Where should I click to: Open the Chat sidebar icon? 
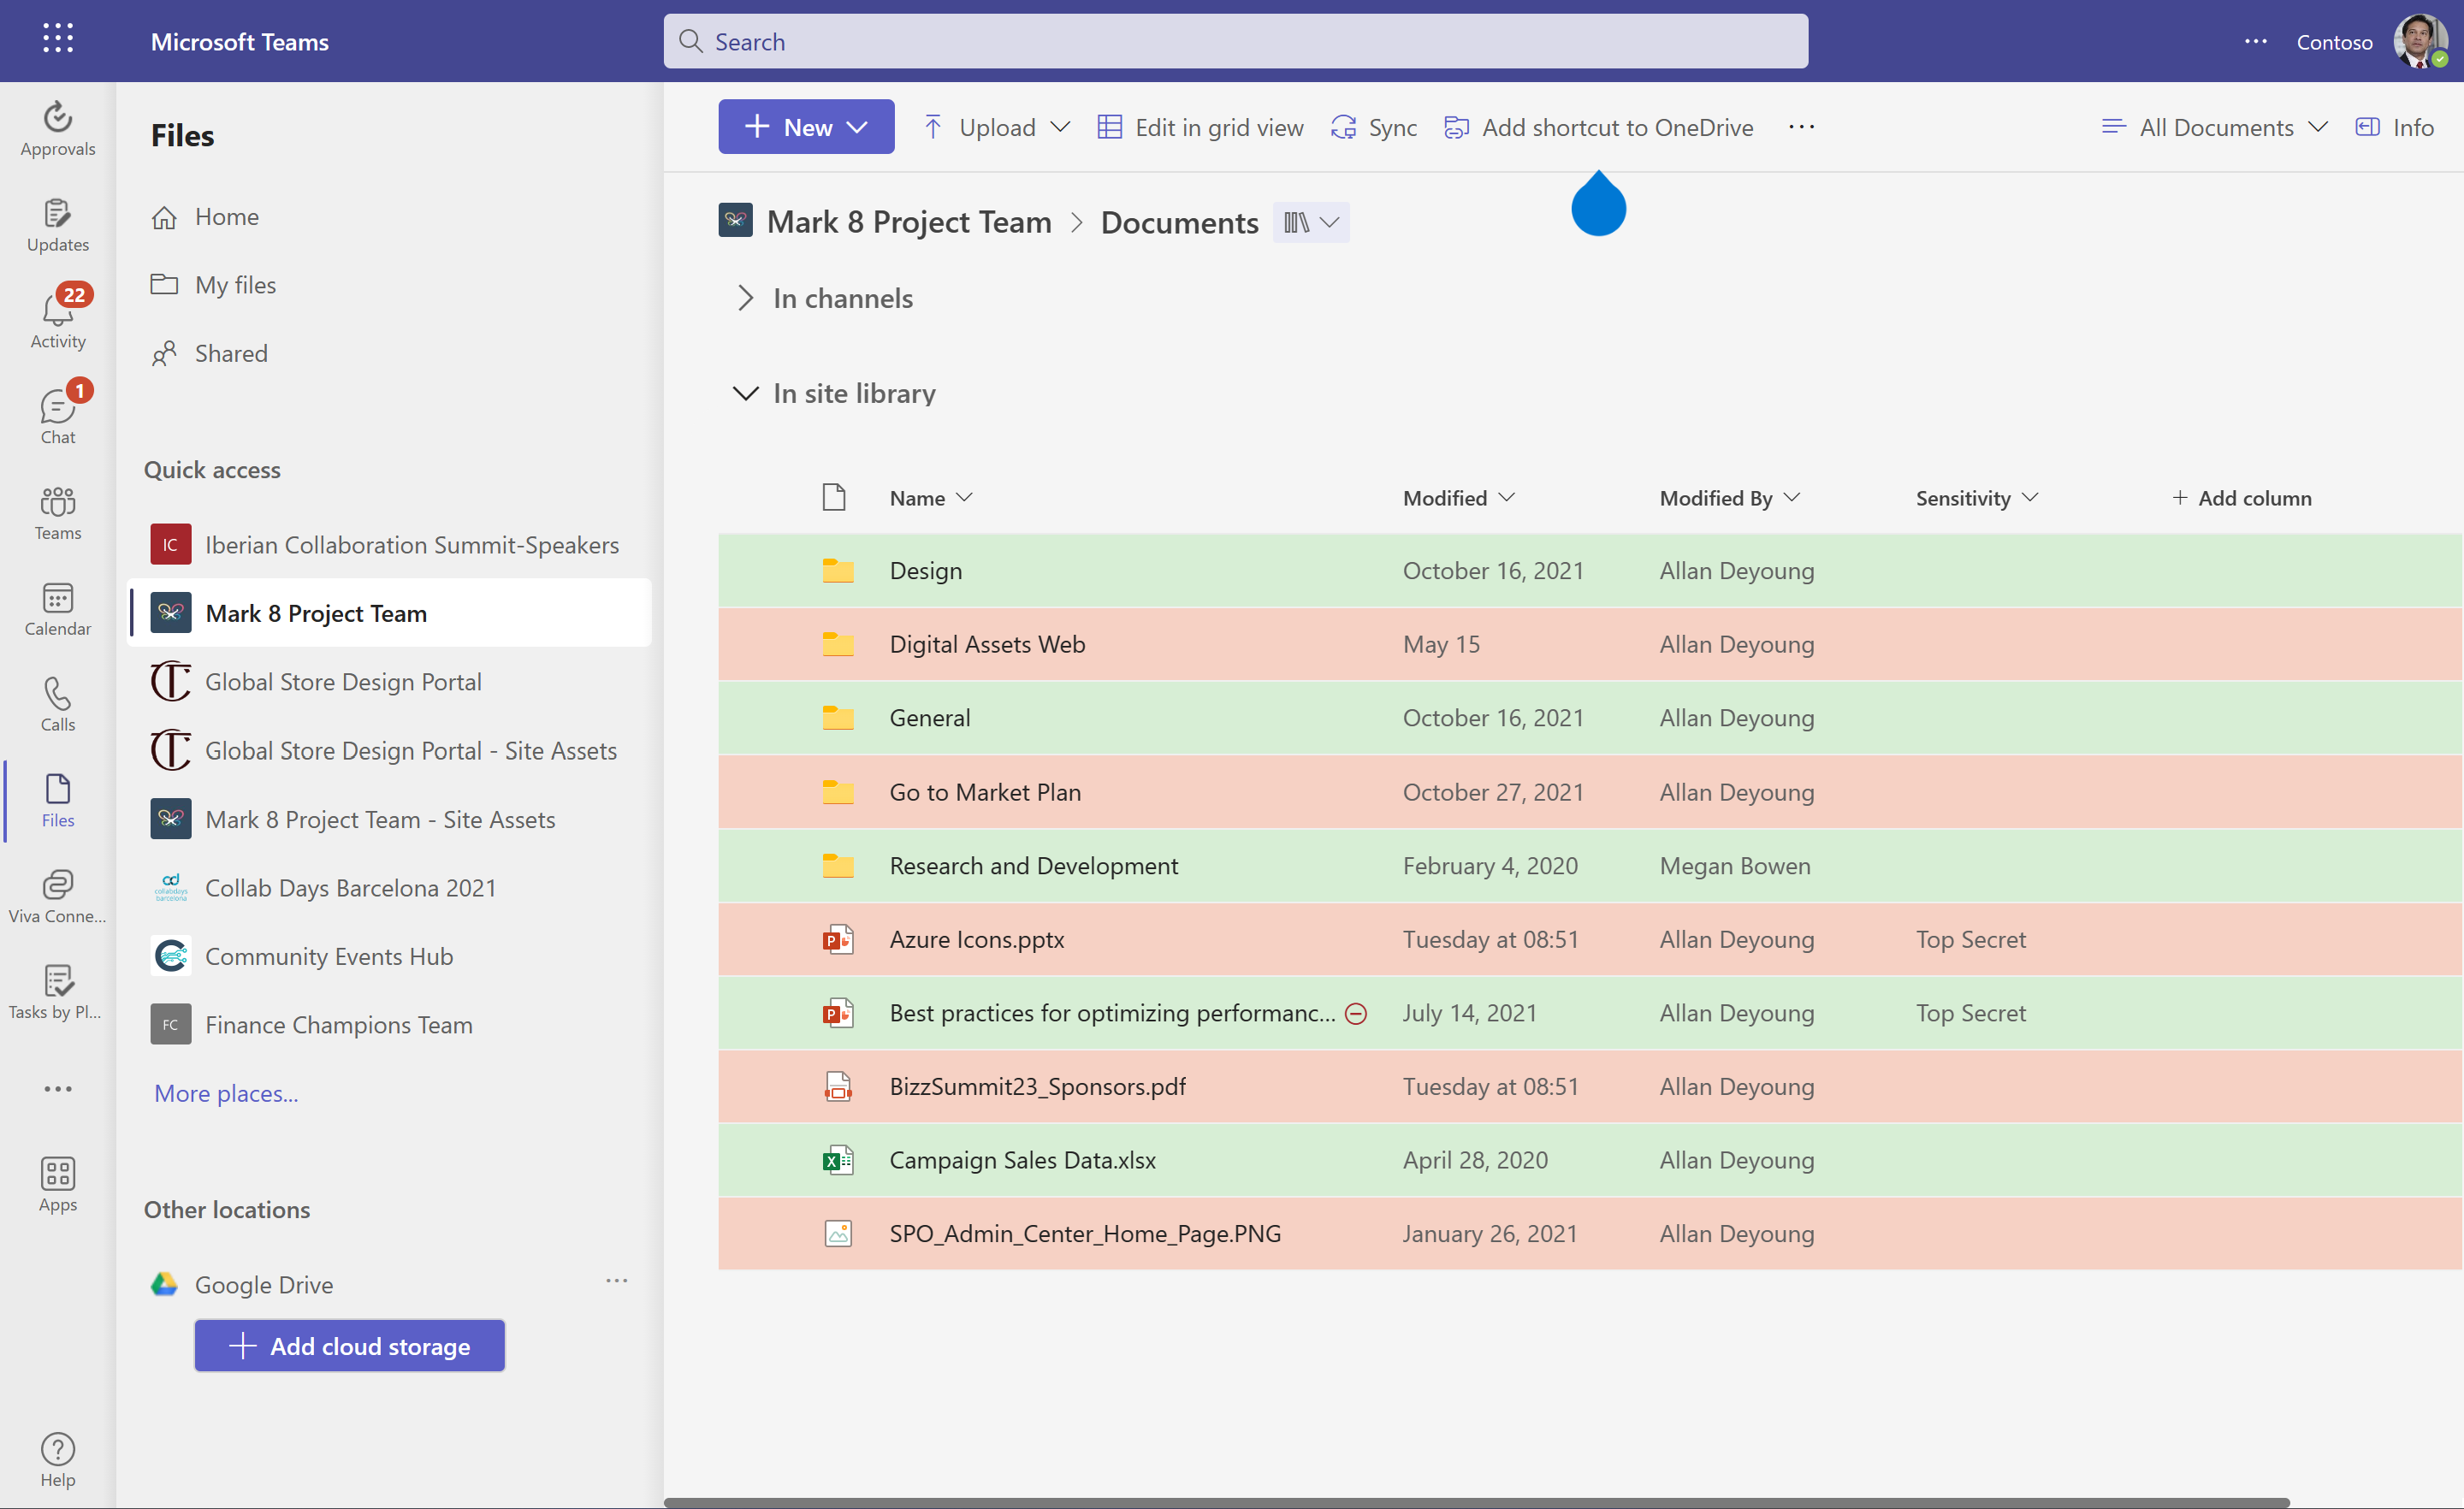57,408
